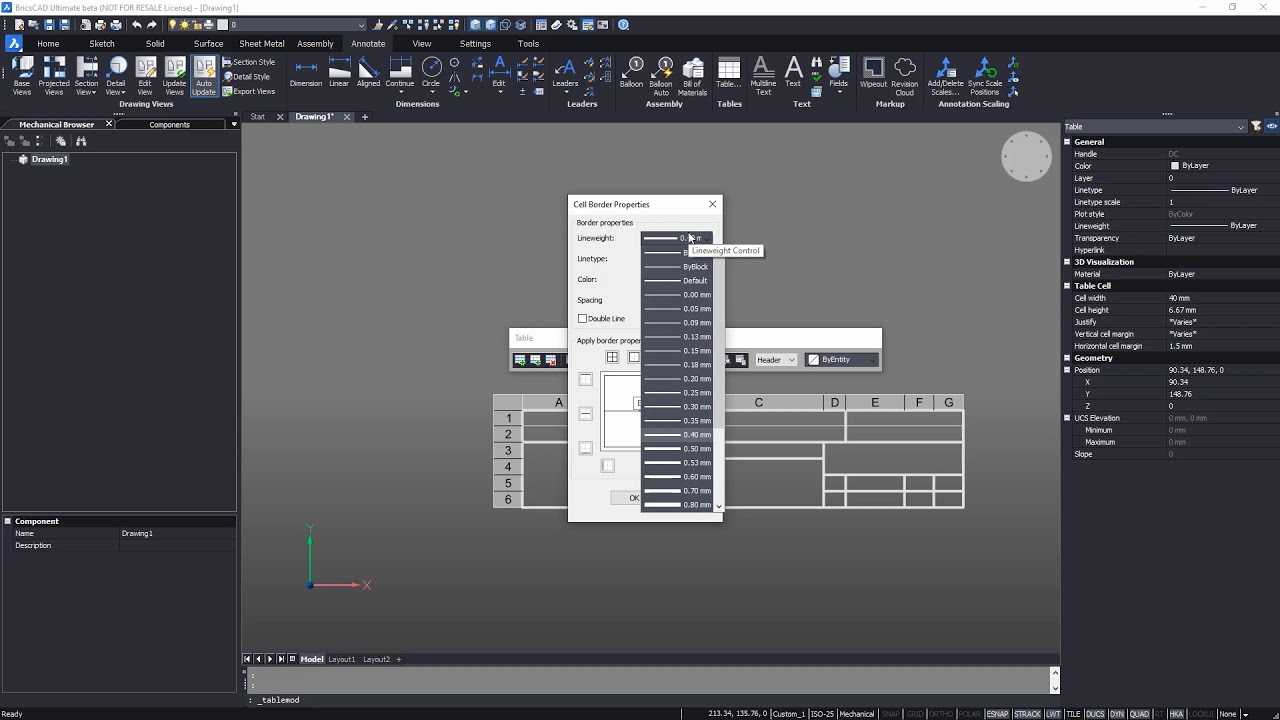This screenshot has height=720, width=1280.
Task: Toggle STRACK in status bar
Action: click(1027, 714)
